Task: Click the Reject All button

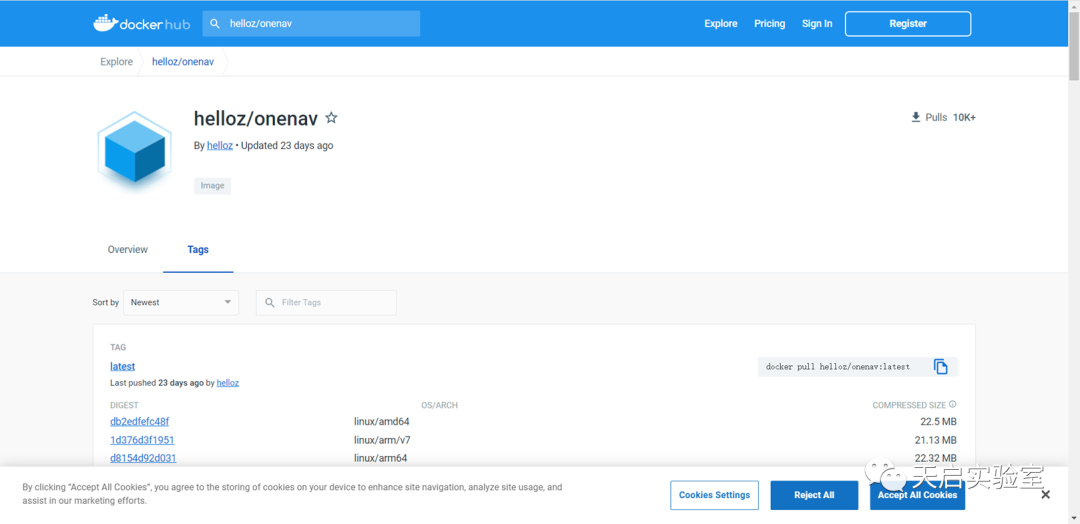Action: pyautogui.click(x=814, y=495)
